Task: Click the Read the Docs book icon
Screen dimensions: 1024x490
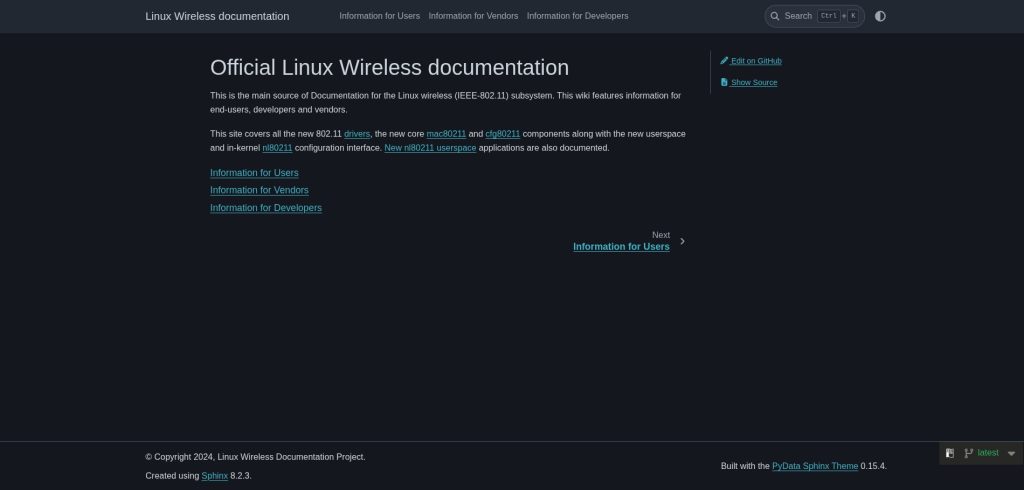Action: [950, 453]
